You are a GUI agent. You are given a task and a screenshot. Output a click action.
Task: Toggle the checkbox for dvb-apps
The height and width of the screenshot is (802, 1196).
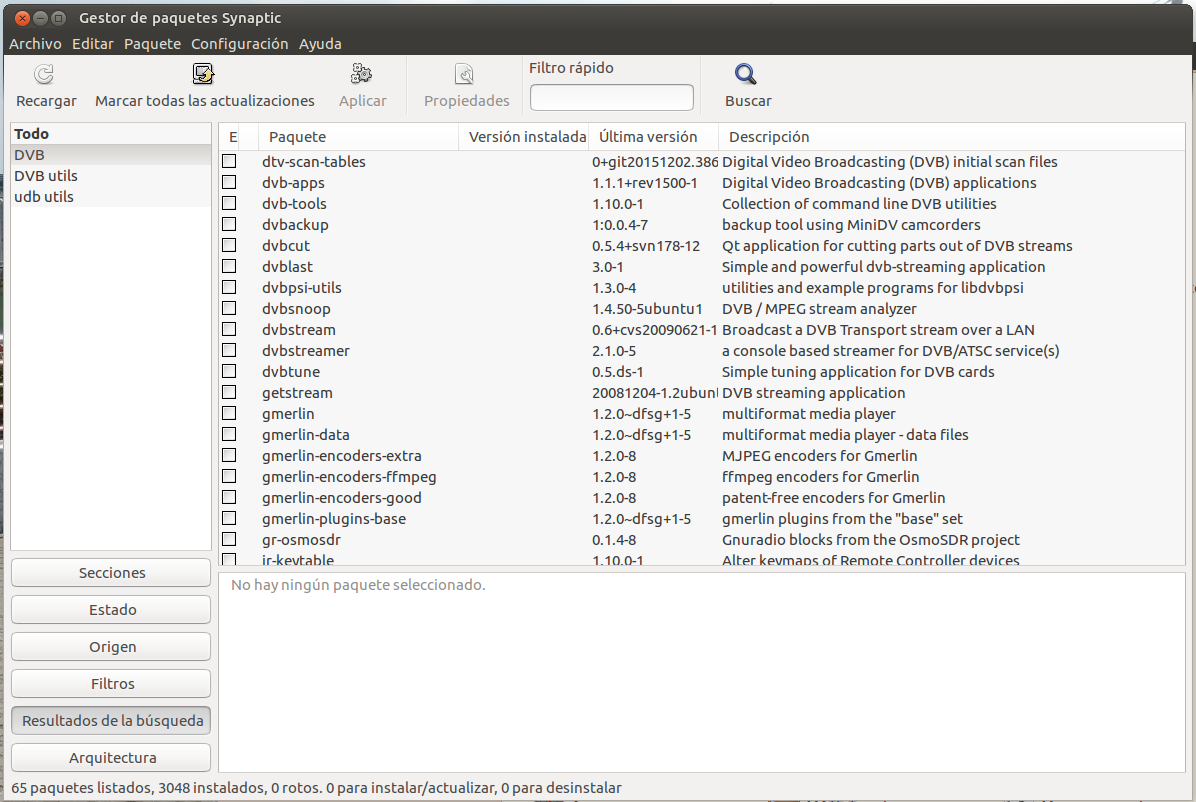pyautogui.click(x=229, y=182)
